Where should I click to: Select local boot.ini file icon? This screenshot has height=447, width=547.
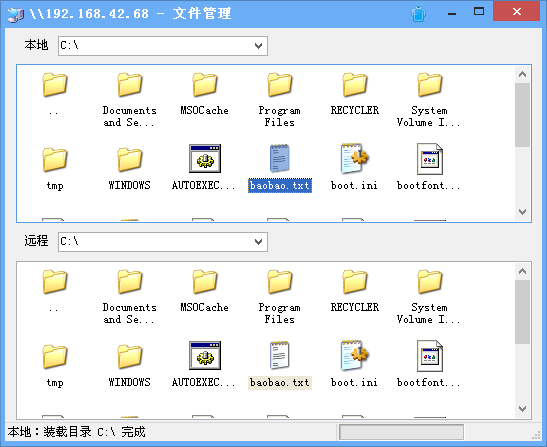coord(354,159)
